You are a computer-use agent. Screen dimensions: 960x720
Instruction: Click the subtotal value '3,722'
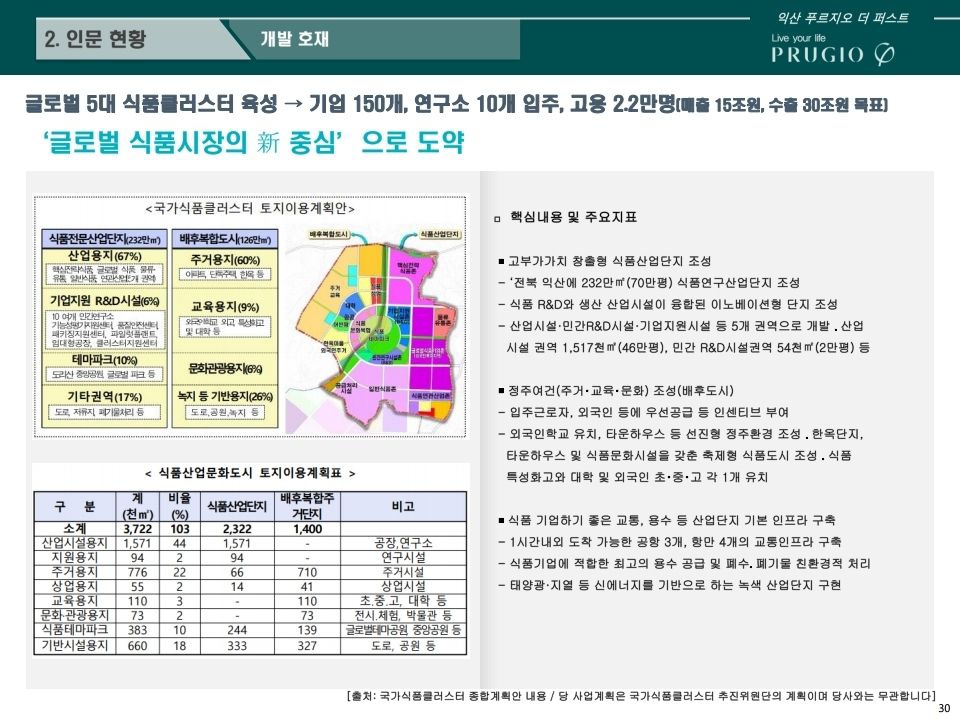click(x=138, y=529)
